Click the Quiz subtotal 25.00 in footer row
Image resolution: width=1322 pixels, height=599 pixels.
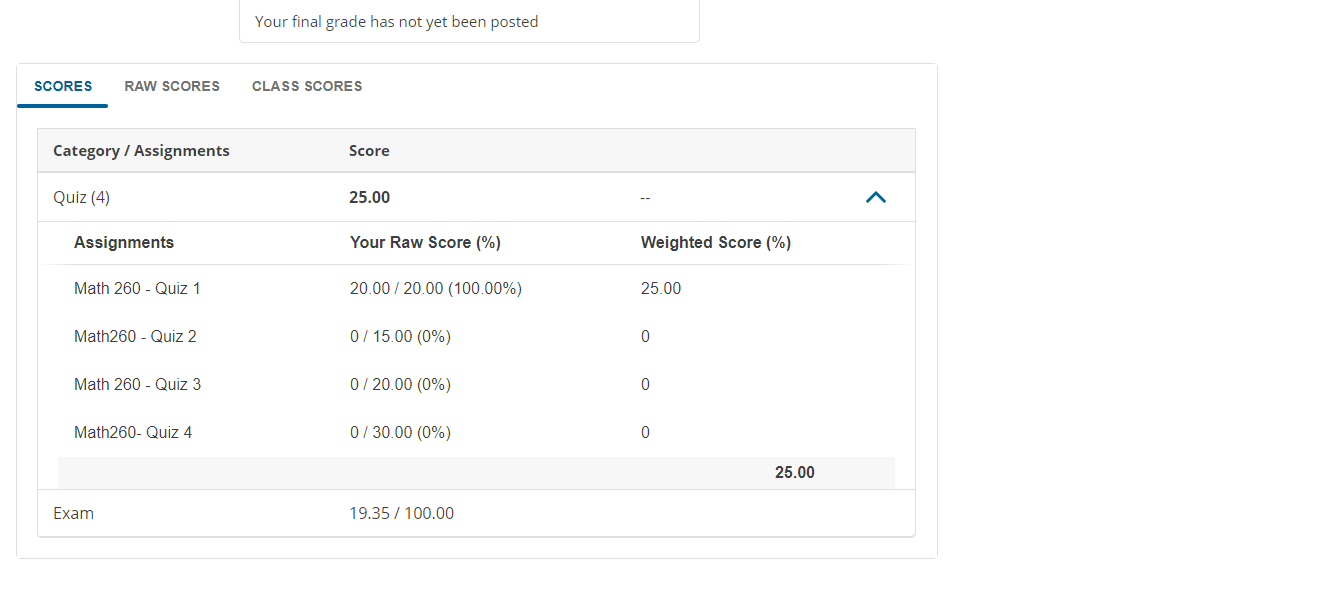794,473
